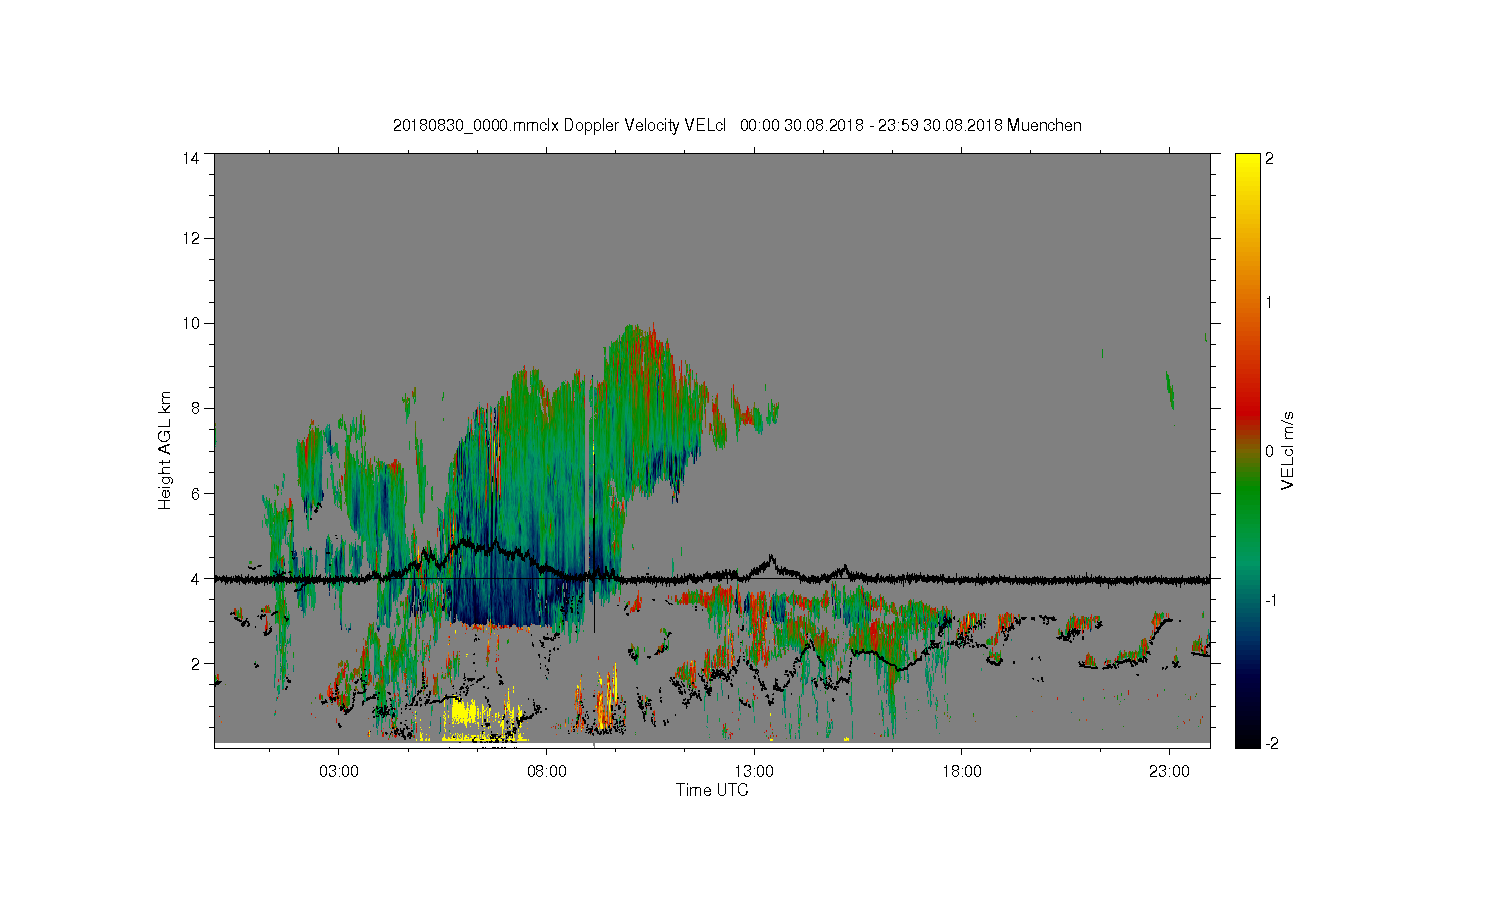Click the 10 height tick label
Screen dimensions: 1500x900
tap(191, 323)
